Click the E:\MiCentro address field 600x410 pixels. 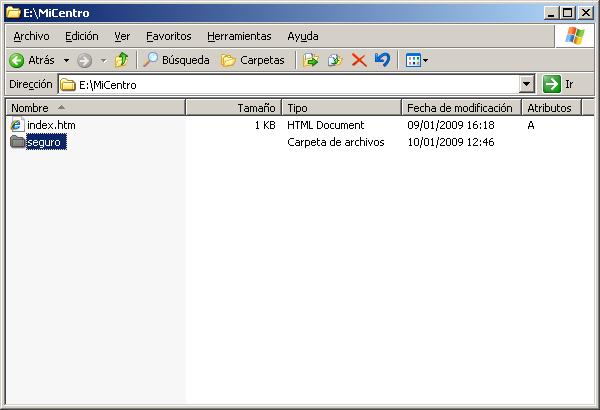[290, 85]
